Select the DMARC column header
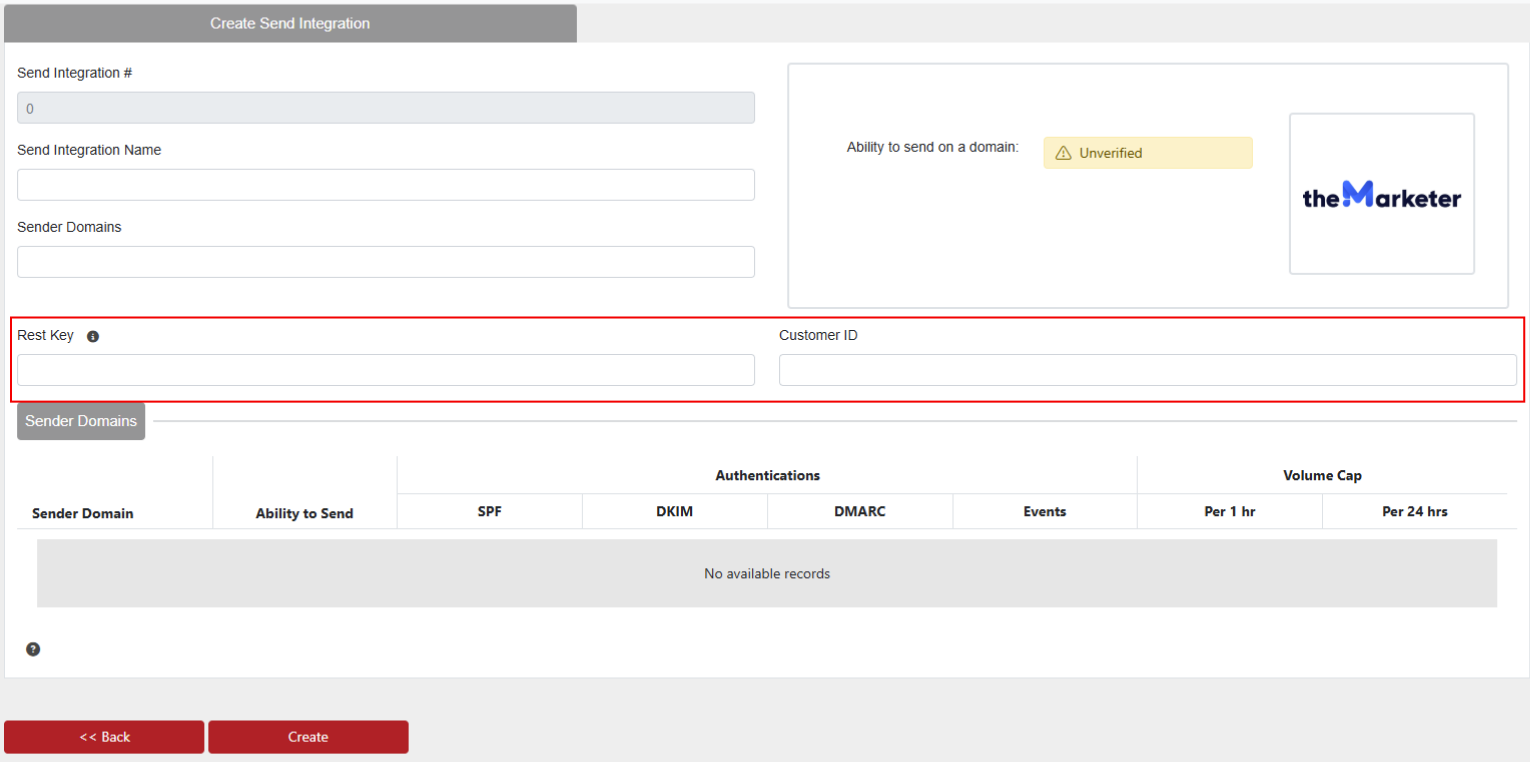Viewport: 1530px width, 762px height. [859, 511]
